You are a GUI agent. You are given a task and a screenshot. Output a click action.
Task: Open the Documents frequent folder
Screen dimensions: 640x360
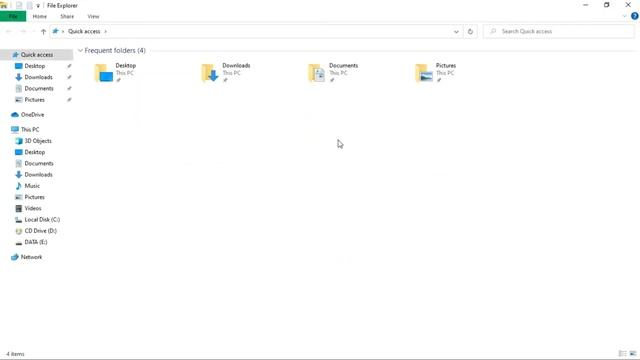[333, 73]
